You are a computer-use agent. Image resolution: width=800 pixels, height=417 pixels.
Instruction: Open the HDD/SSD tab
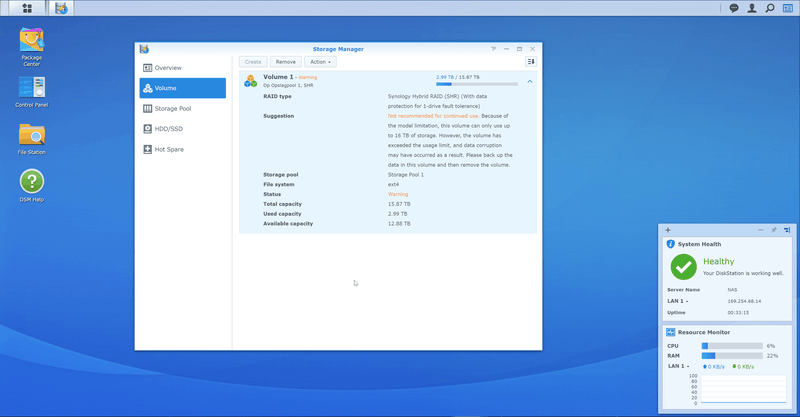coord(183,129)
